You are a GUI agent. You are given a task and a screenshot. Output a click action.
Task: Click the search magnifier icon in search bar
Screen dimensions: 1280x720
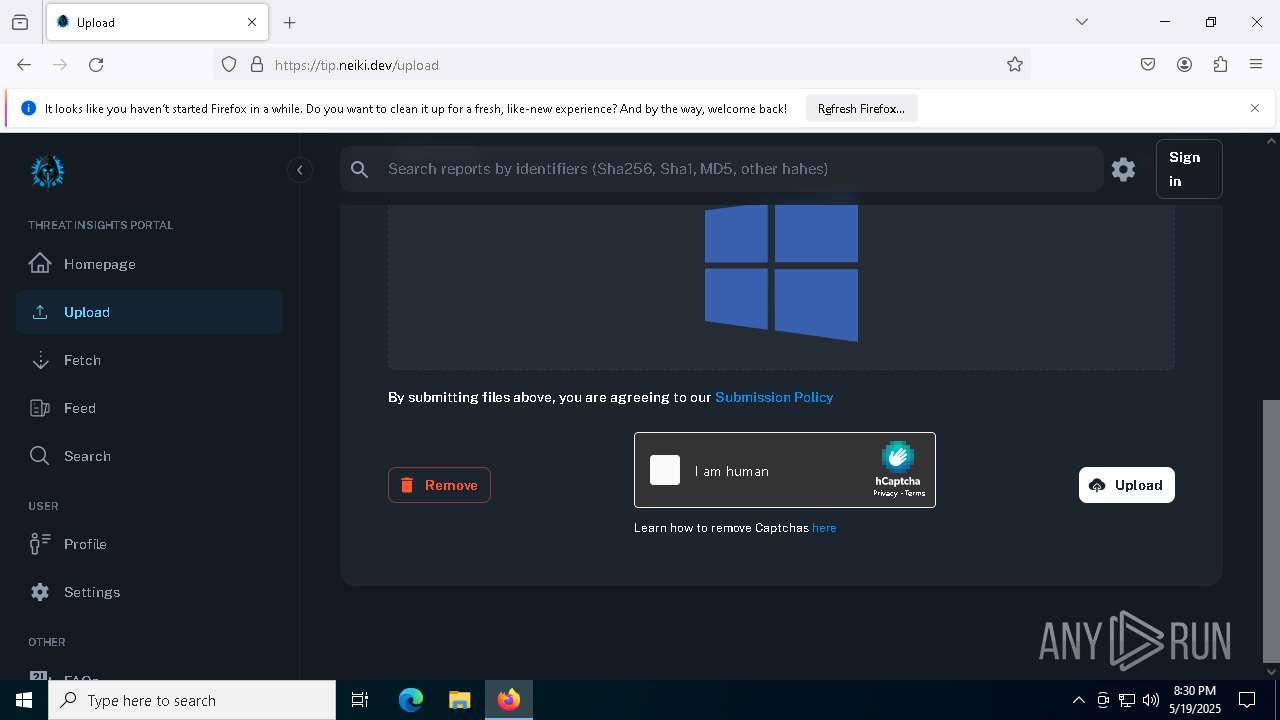[x=360, y=170]
